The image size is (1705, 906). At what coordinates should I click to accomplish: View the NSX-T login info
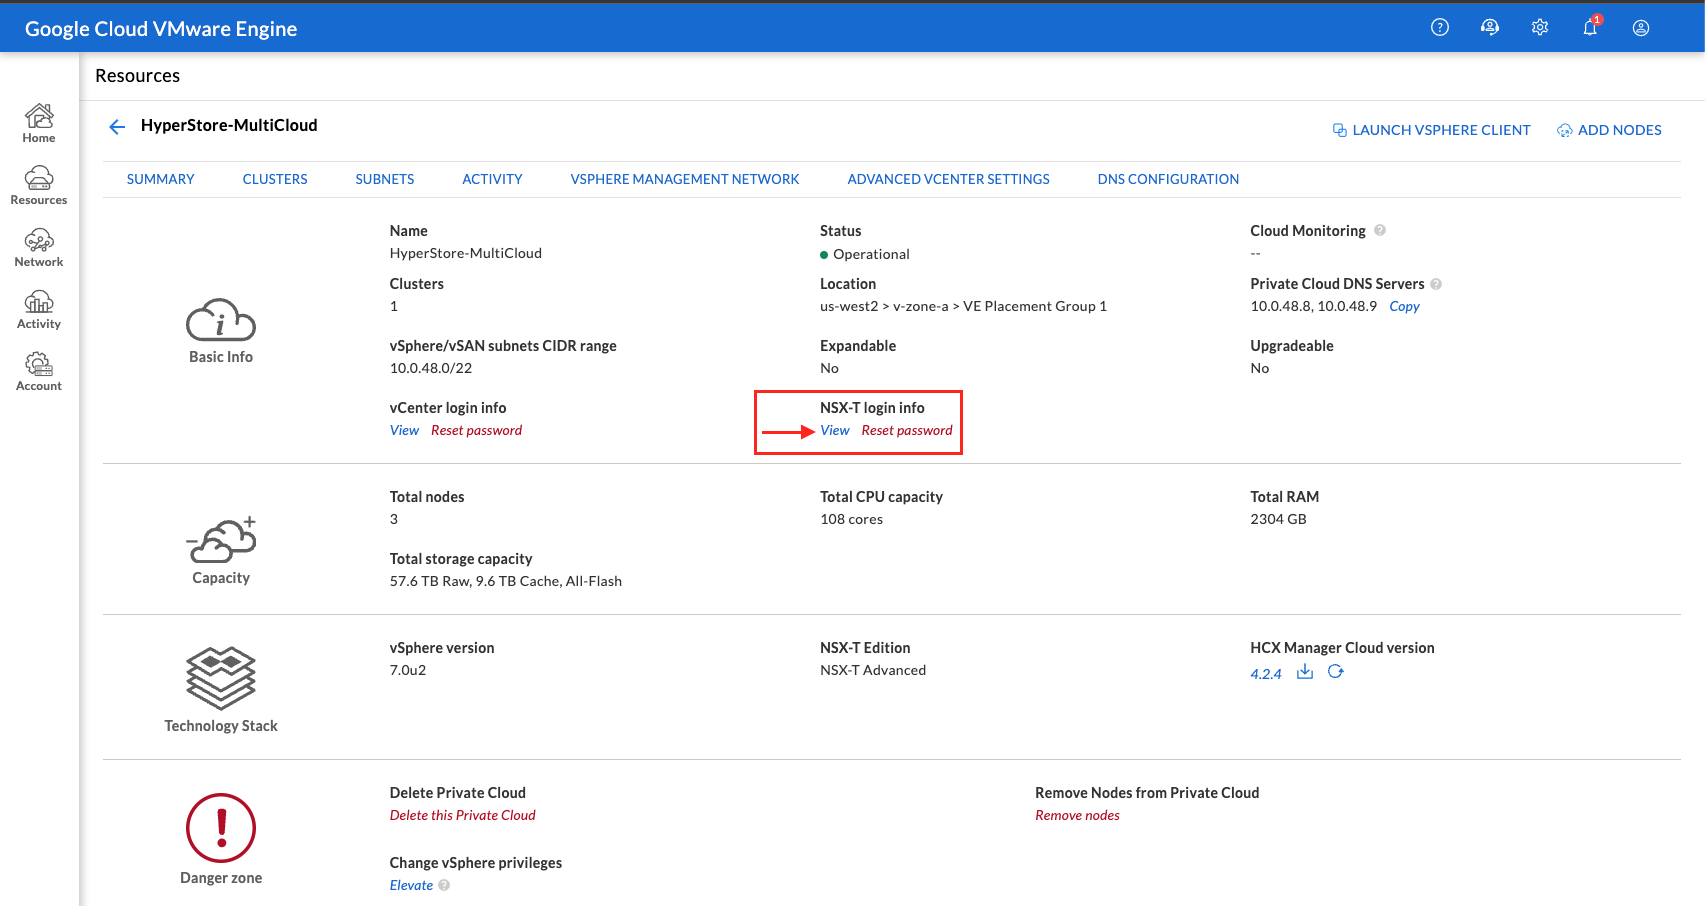click(x=835, y=430)
